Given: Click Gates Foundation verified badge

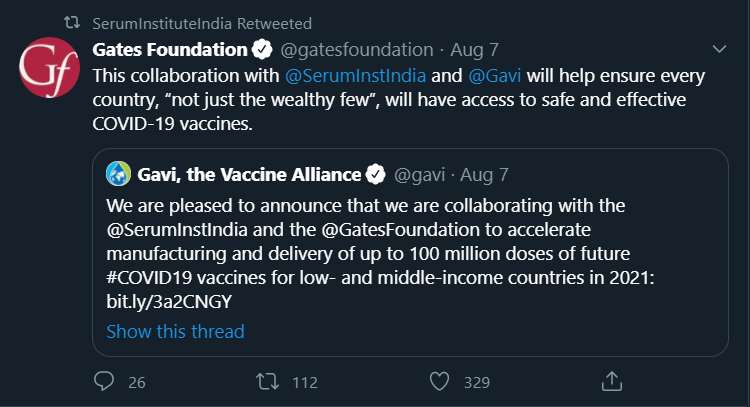Looking at the screenshot, I should (262, 49).
